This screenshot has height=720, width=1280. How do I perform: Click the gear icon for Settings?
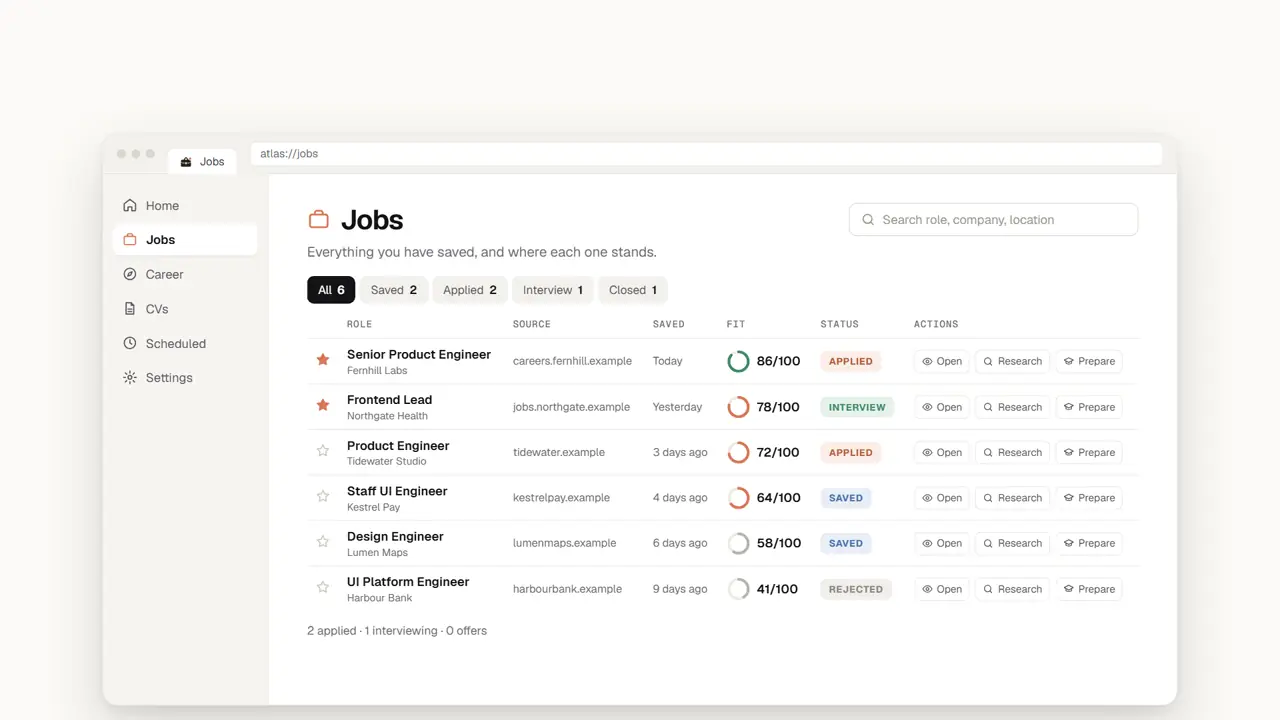[x=130, y=378]
